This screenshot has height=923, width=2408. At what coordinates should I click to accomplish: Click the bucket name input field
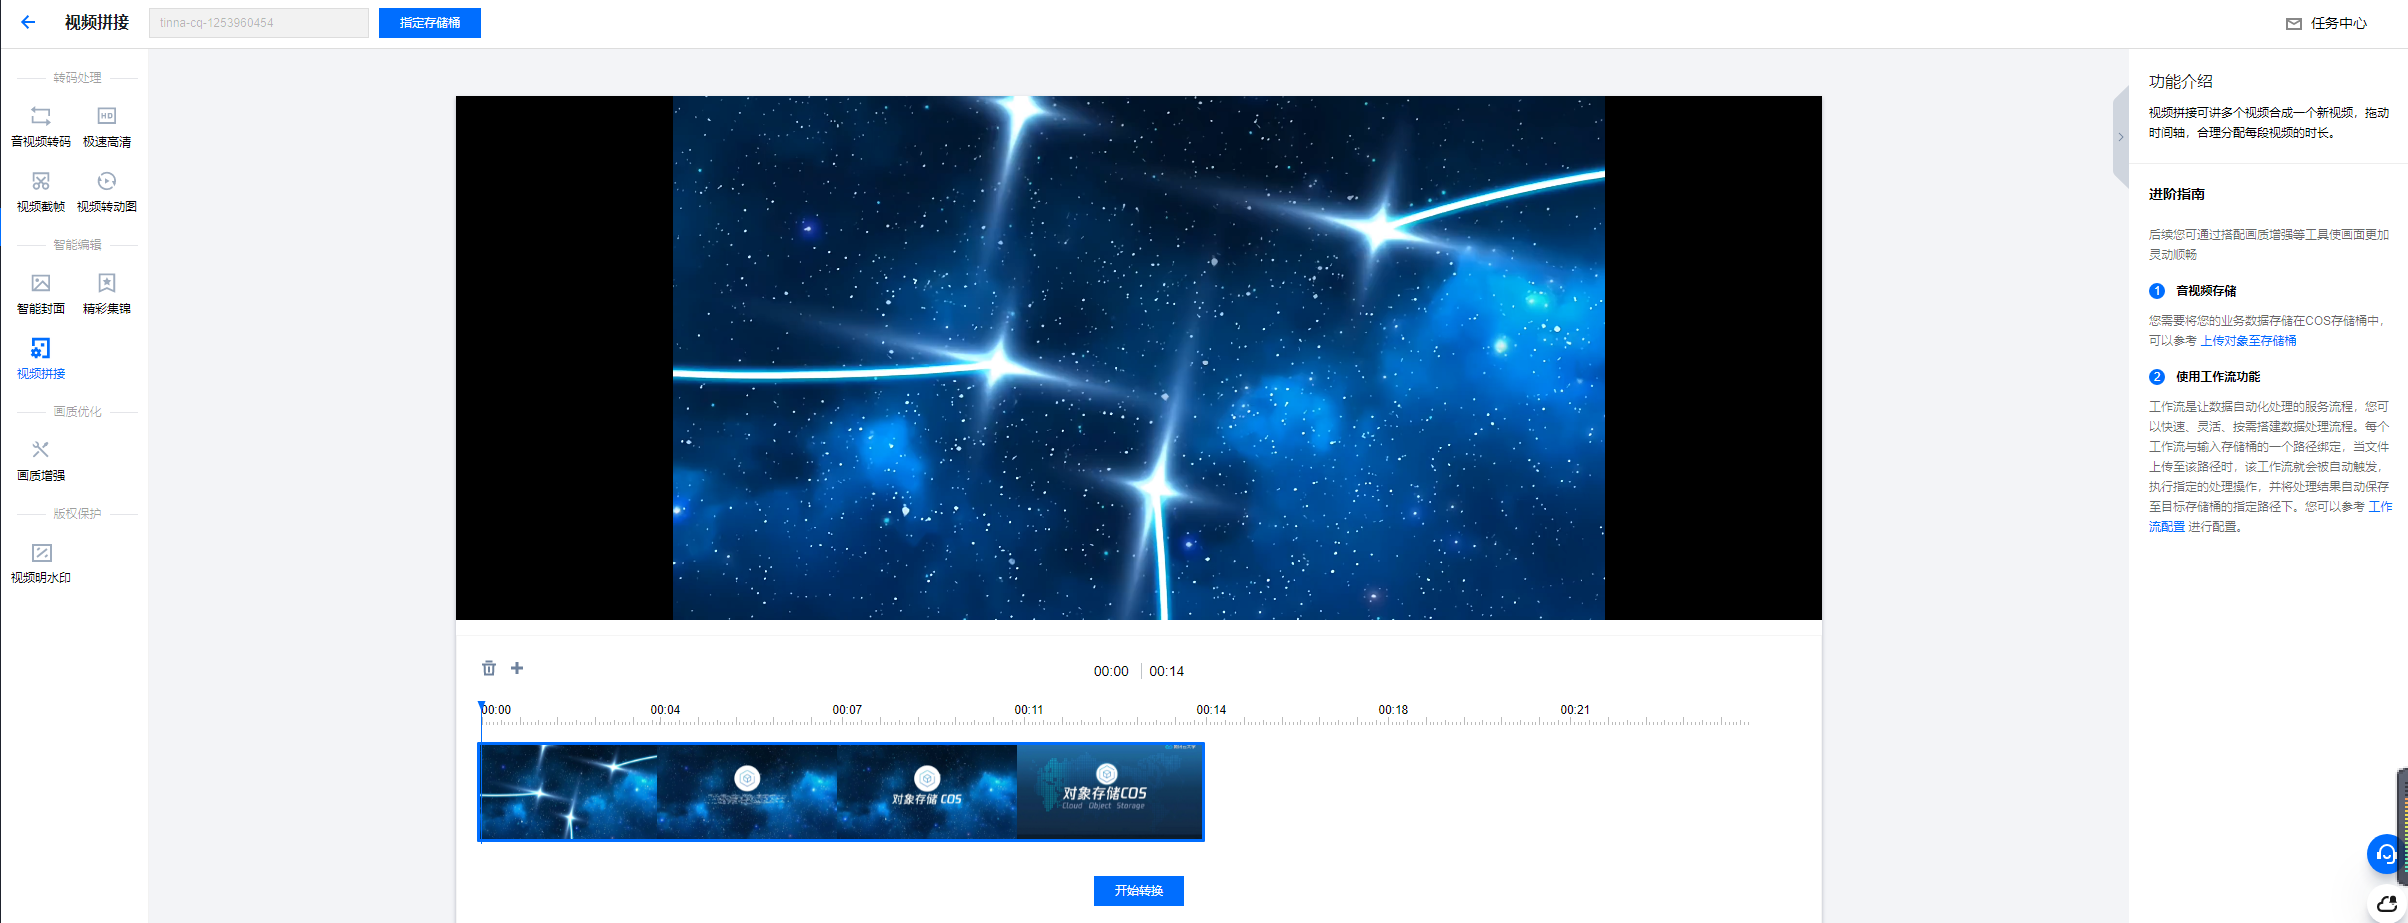pos(259,23)
